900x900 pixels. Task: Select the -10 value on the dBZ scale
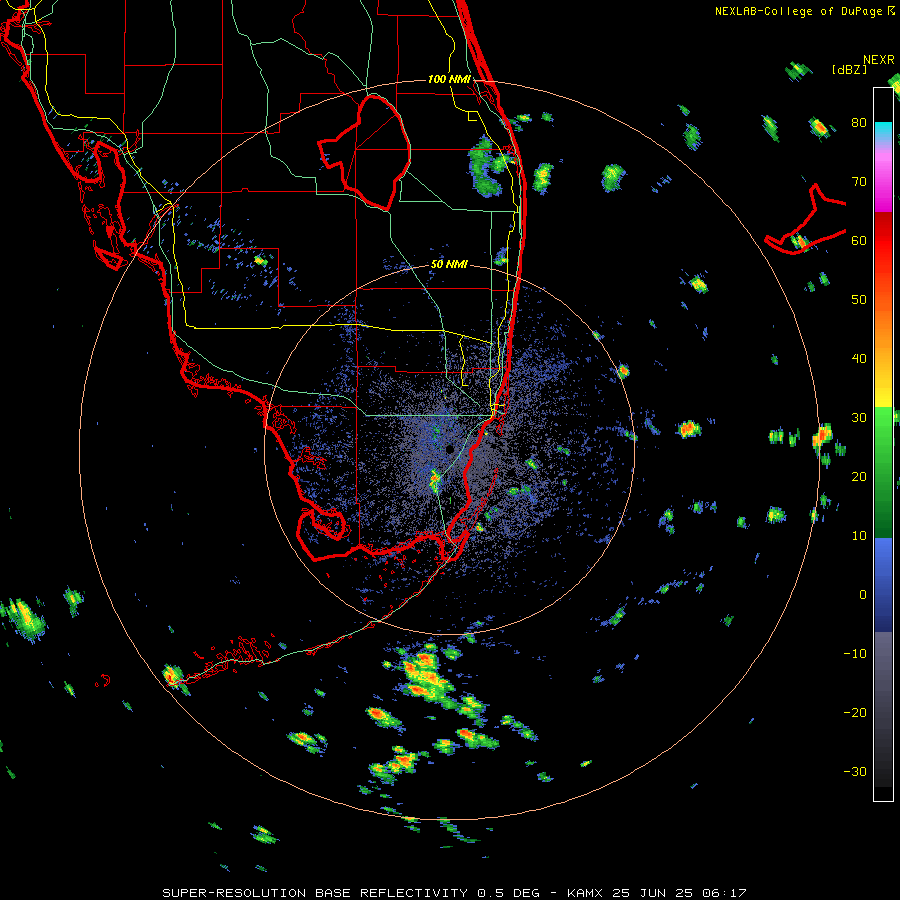click(855, 654)
